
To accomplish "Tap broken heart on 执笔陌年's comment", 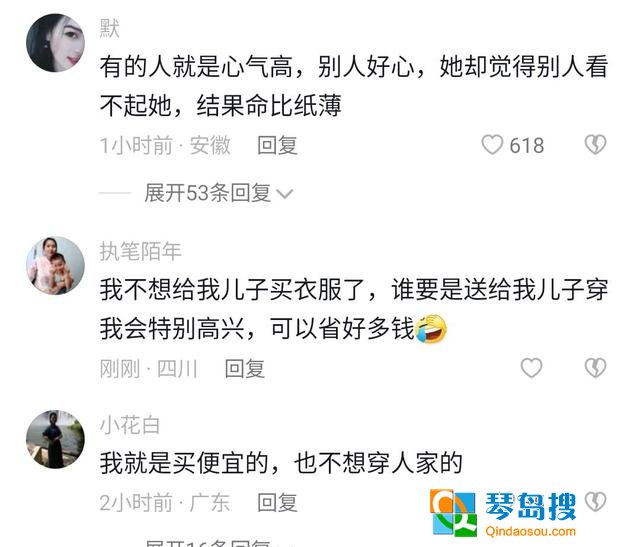I will [x=596, y=368].
